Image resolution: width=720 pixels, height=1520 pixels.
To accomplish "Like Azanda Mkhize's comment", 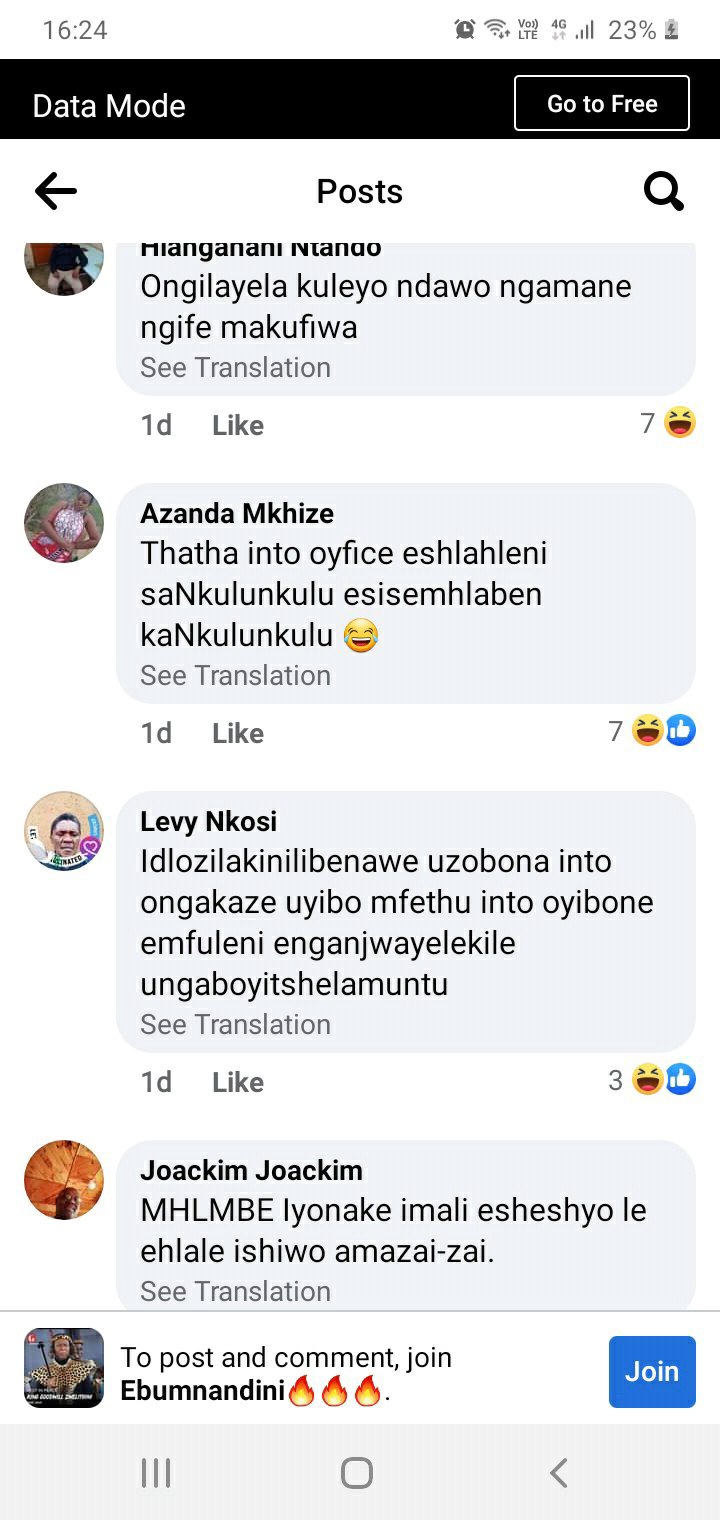I will pyautogui.click(x=238, y=733).
